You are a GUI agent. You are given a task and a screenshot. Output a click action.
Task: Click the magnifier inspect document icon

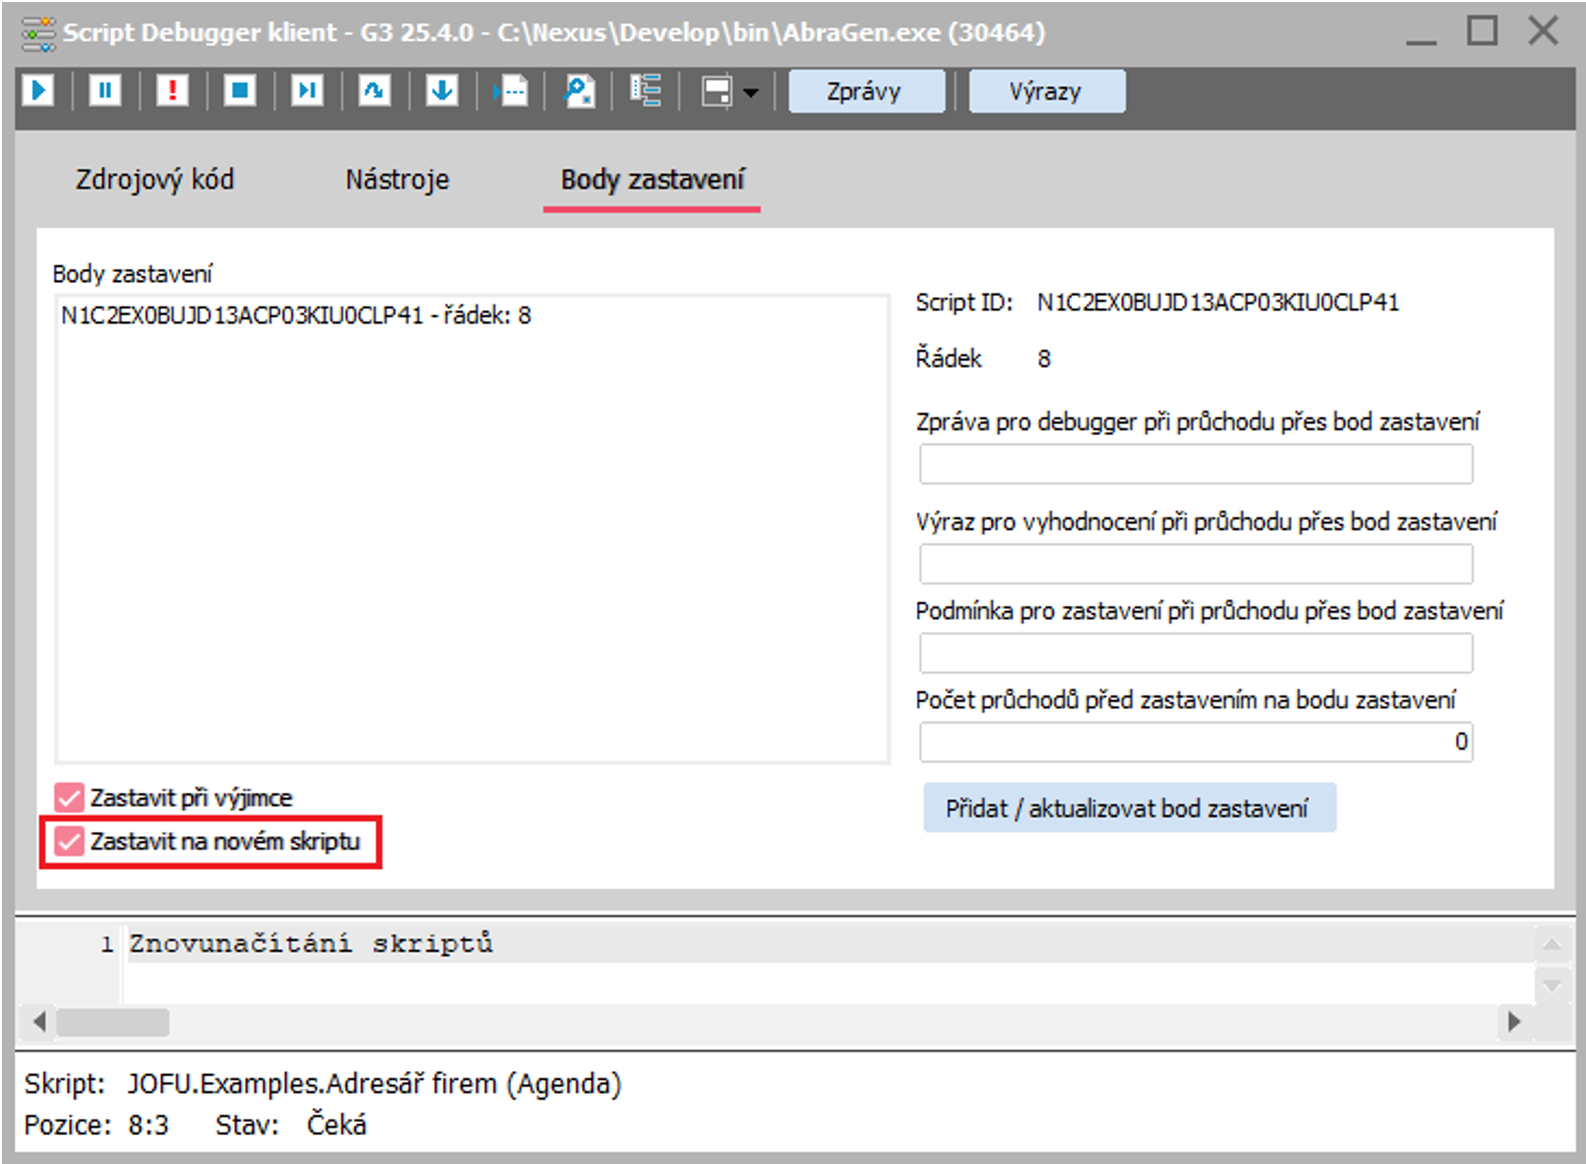pyautogui.click(x=579, y=91)
